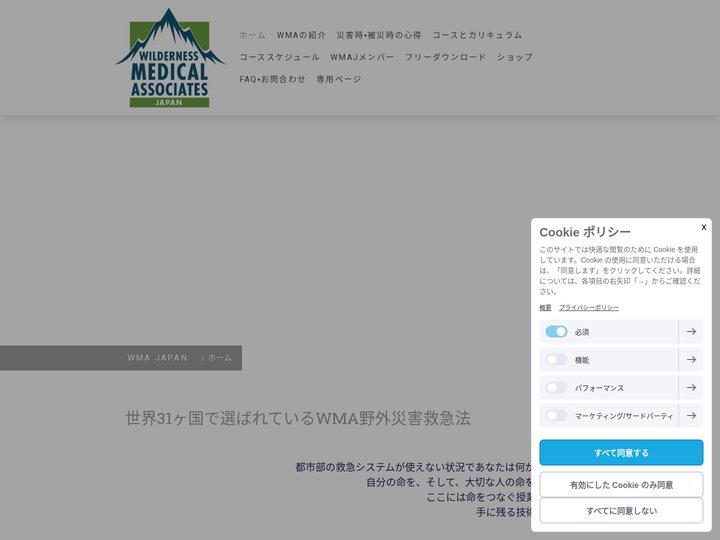
Task: Click ホーム in the breadcrumb bar
Action: click(x=220, y=358)
